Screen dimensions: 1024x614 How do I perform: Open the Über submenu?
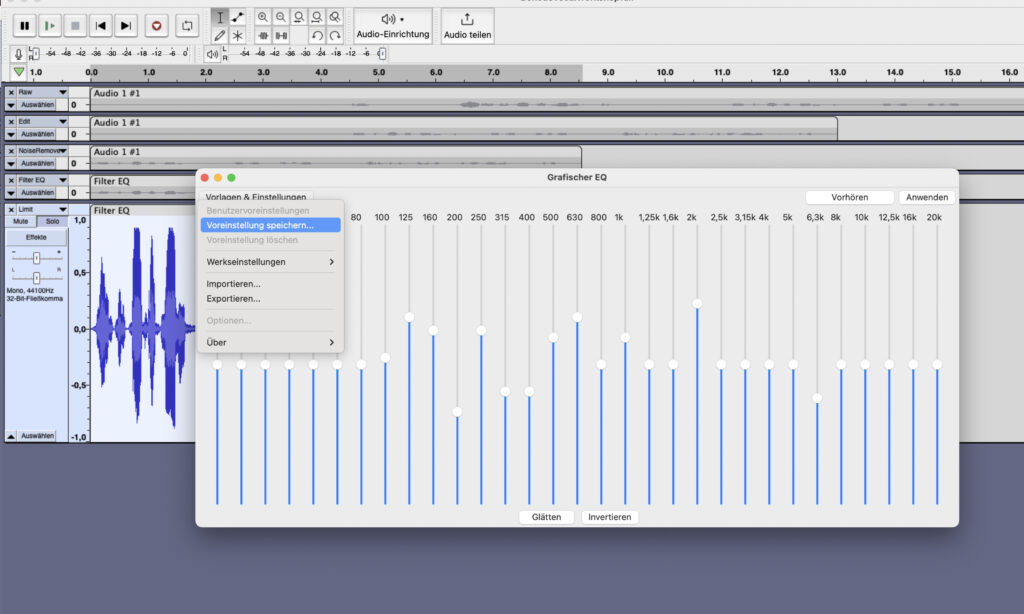270,342
